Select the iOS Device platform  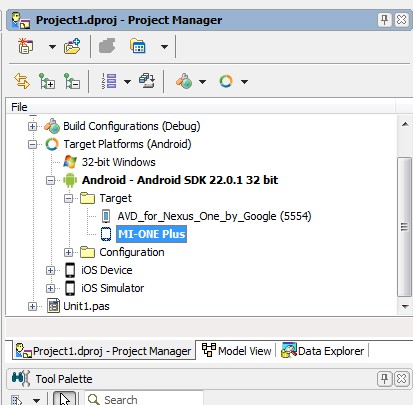[x=107, y=270]
